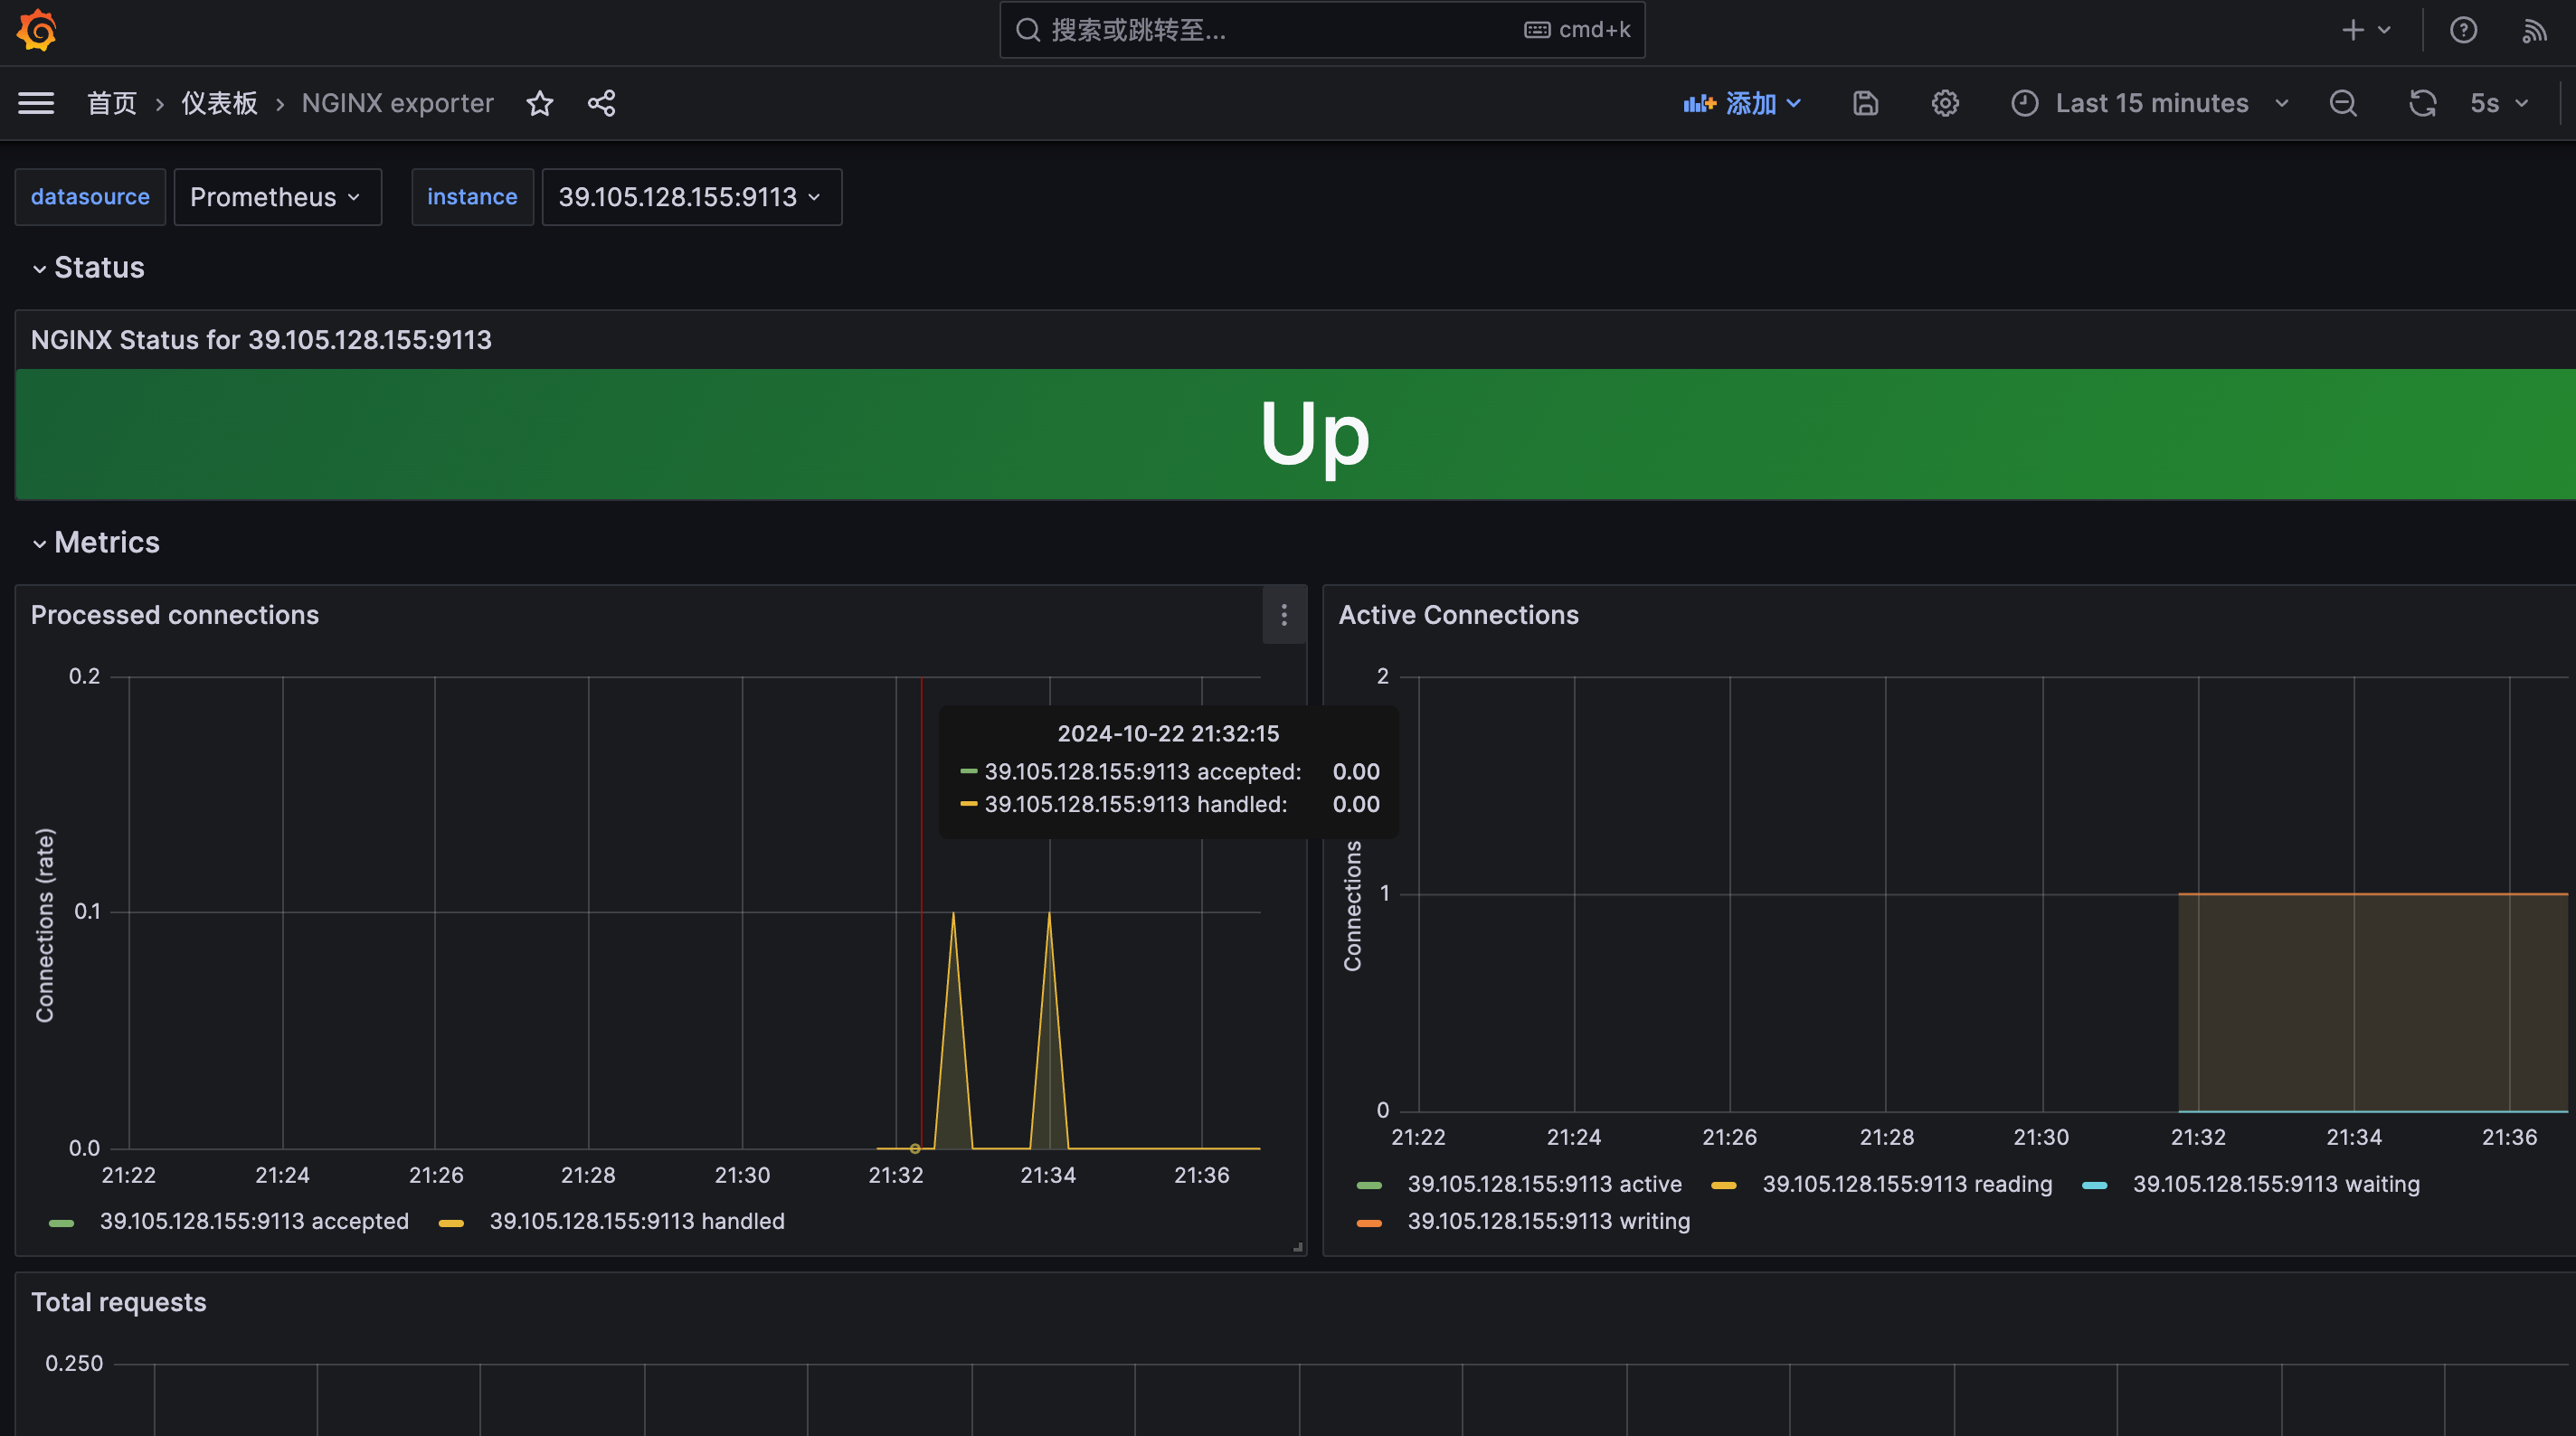Refresh the dashboard now

(2422, 103)
